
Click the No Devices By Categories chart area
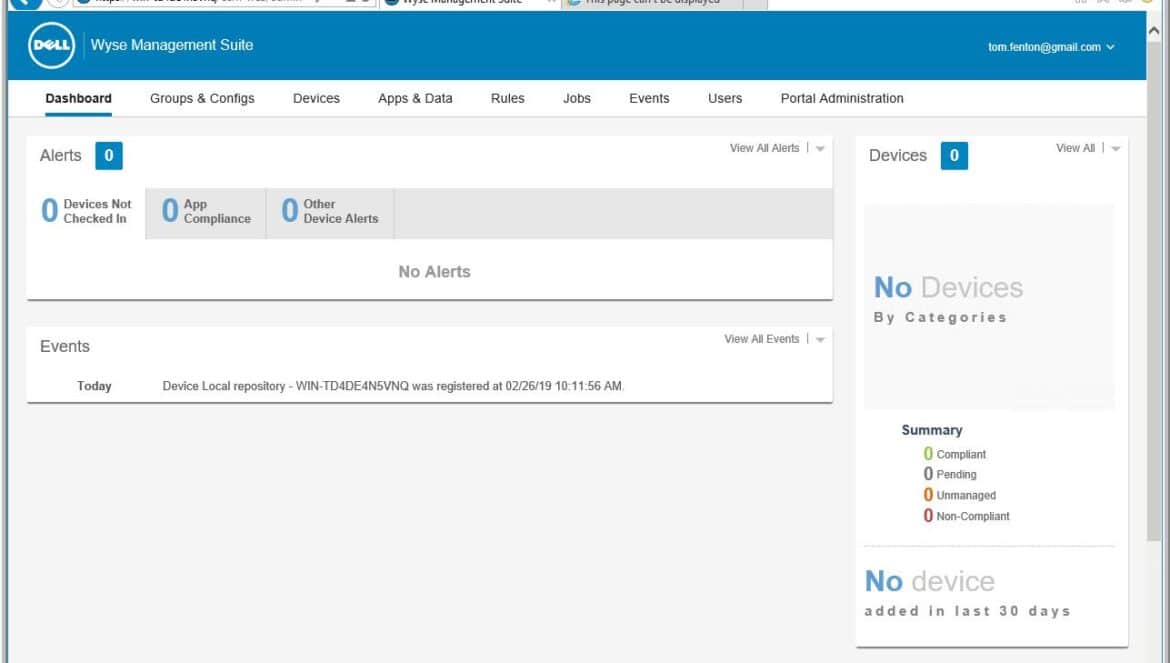(989, 307)
